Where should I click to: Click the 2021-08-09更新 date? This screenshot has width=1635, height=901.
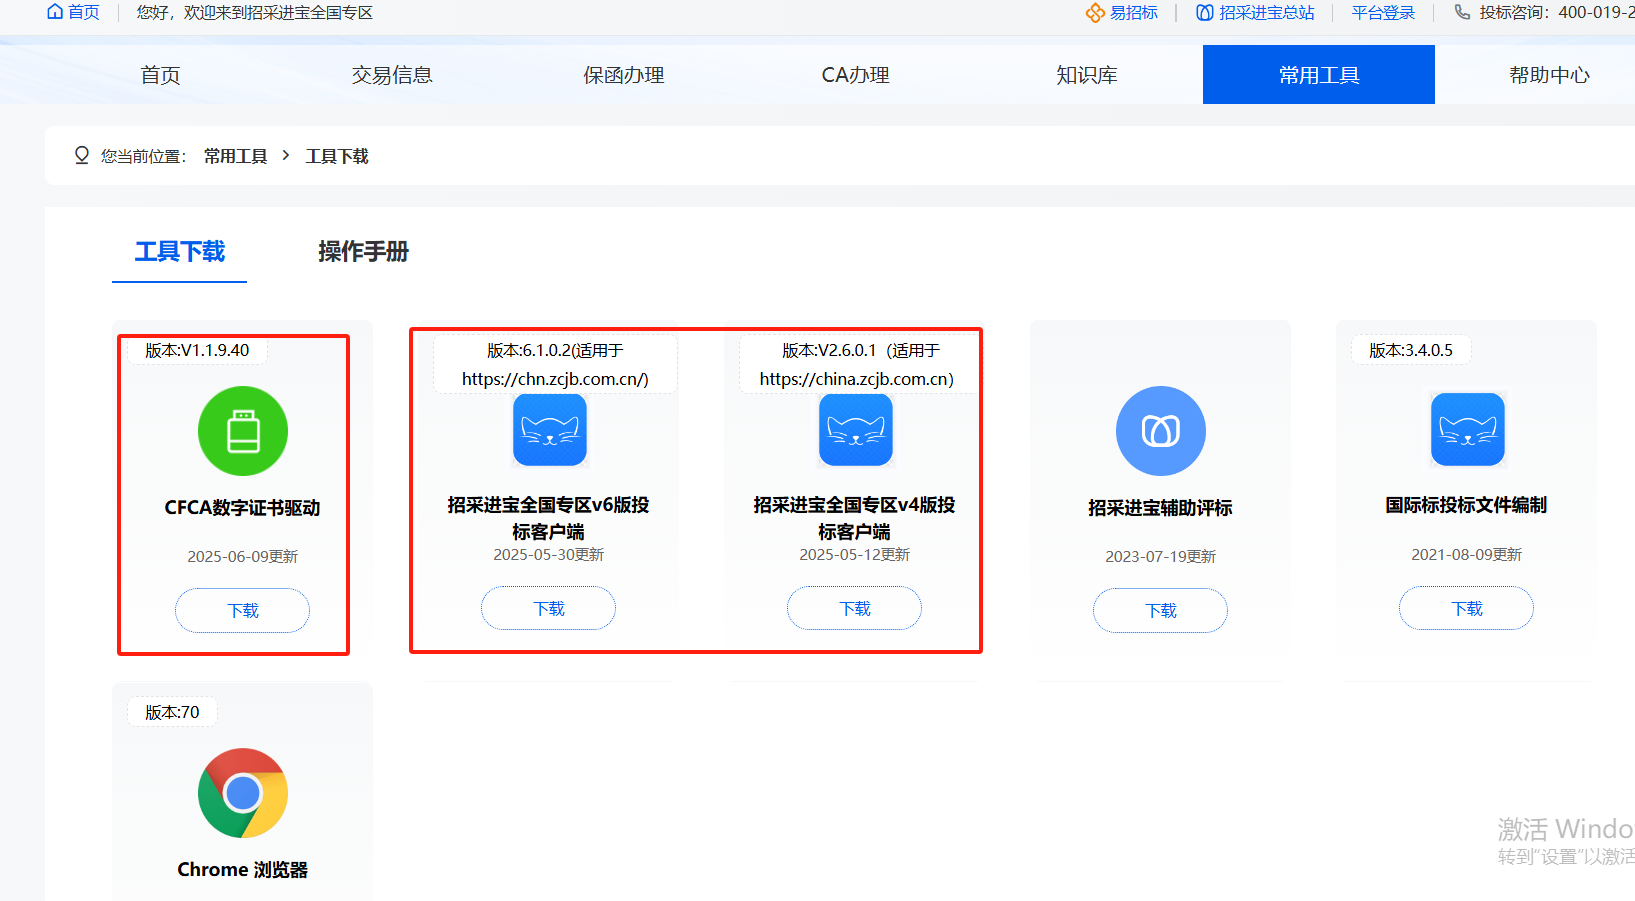tap(1467, 555)
